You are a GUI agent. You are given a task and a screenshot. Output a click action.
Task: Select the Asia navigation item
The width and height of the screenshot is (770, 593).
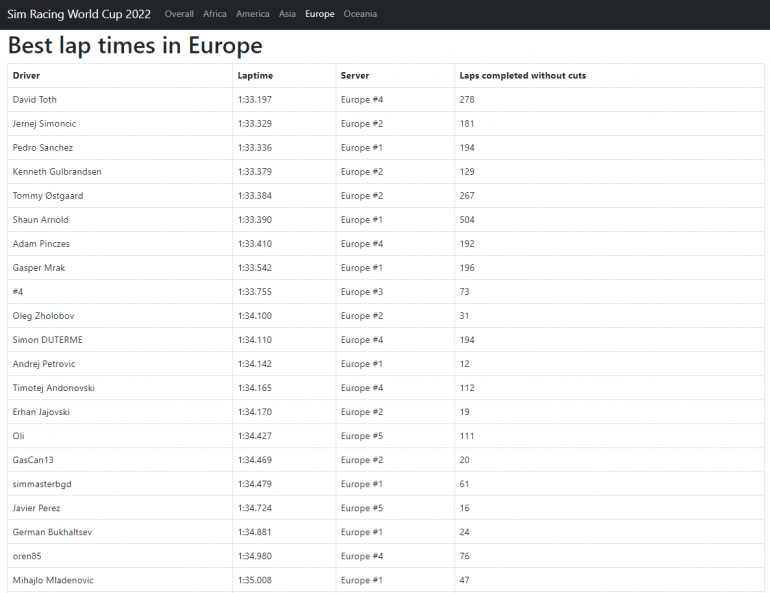pyautogui.click(x=287, y=14)
